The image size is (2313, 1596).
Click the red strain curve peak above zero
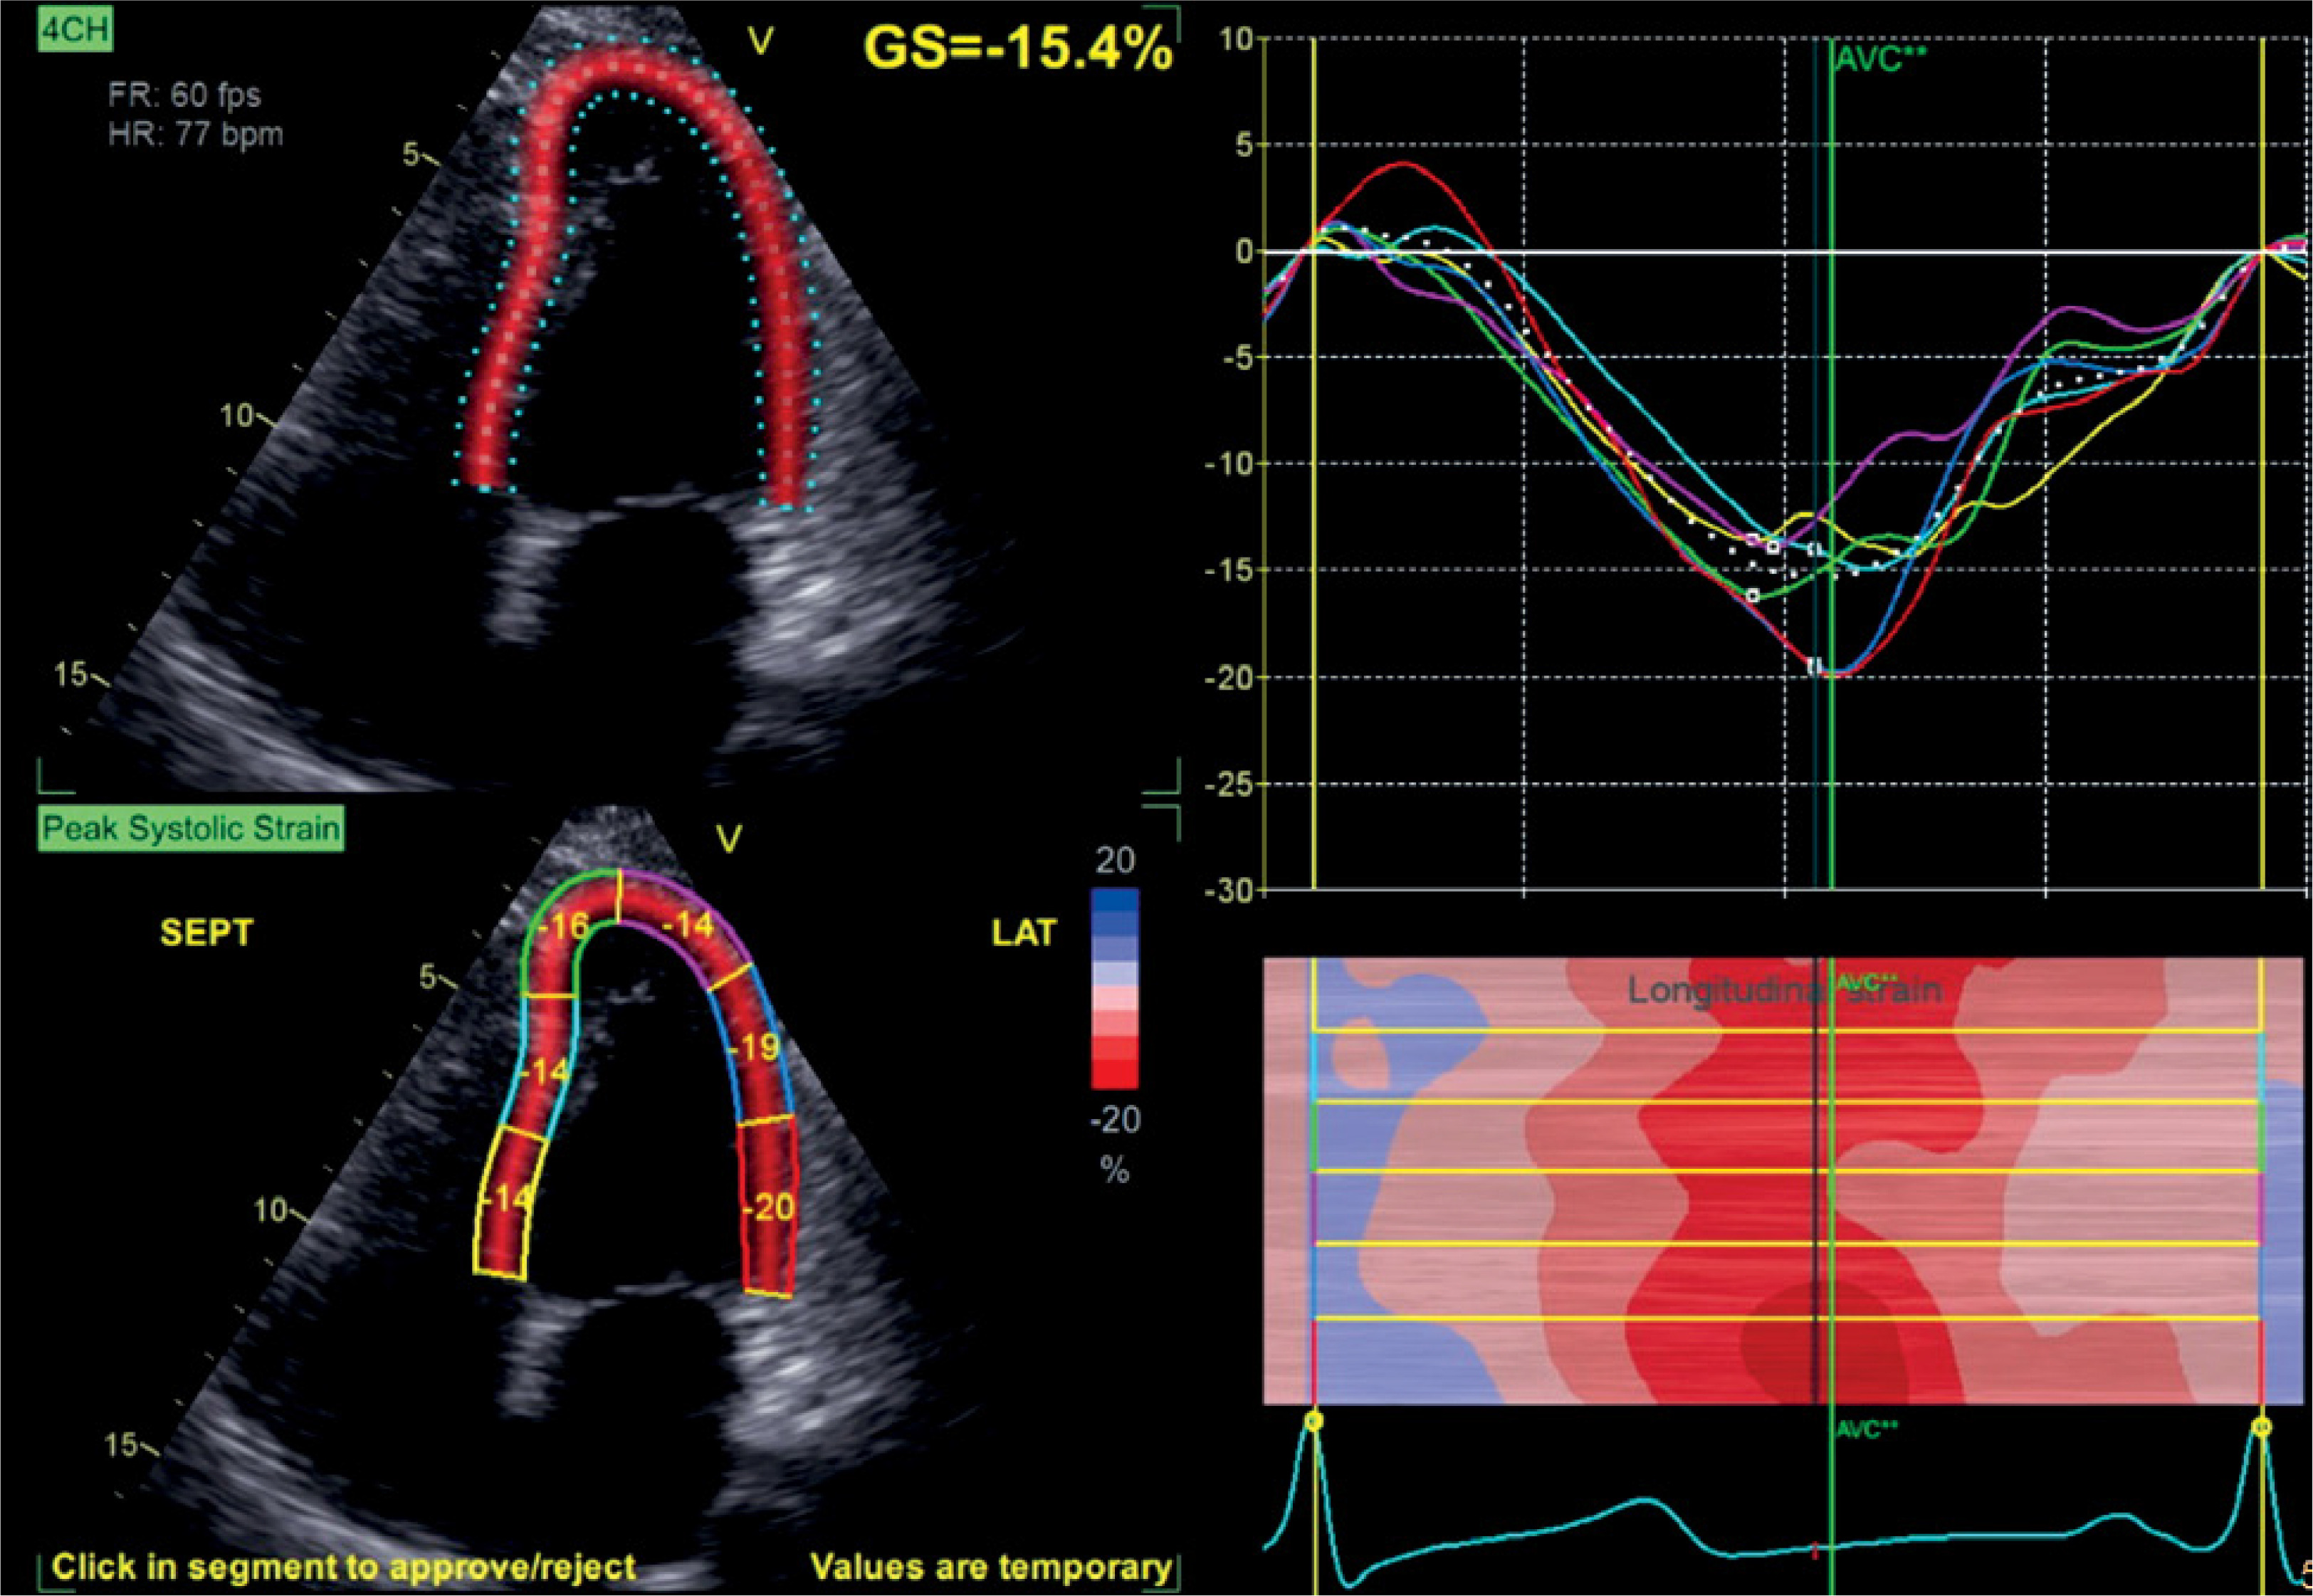coord(1405,164)
